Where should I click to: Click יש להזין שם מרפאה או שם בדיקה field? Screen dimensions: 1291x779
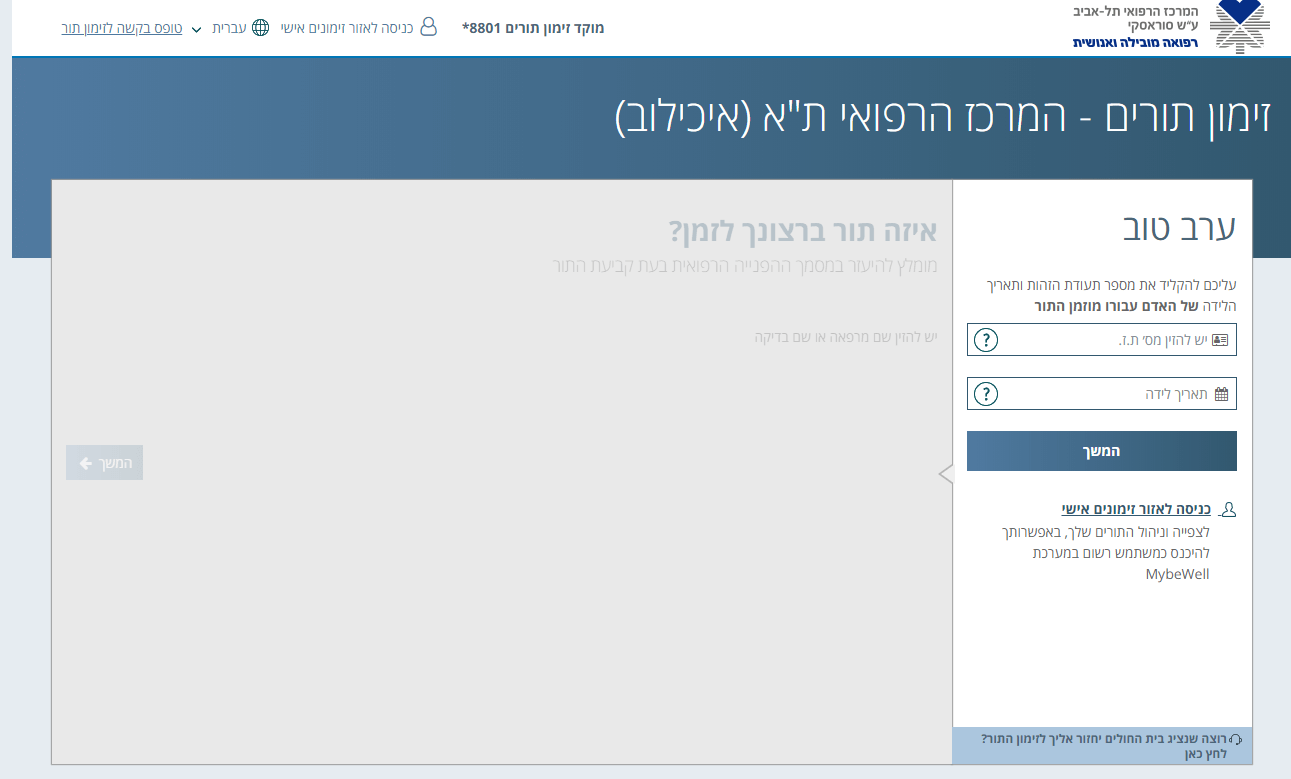846,337
